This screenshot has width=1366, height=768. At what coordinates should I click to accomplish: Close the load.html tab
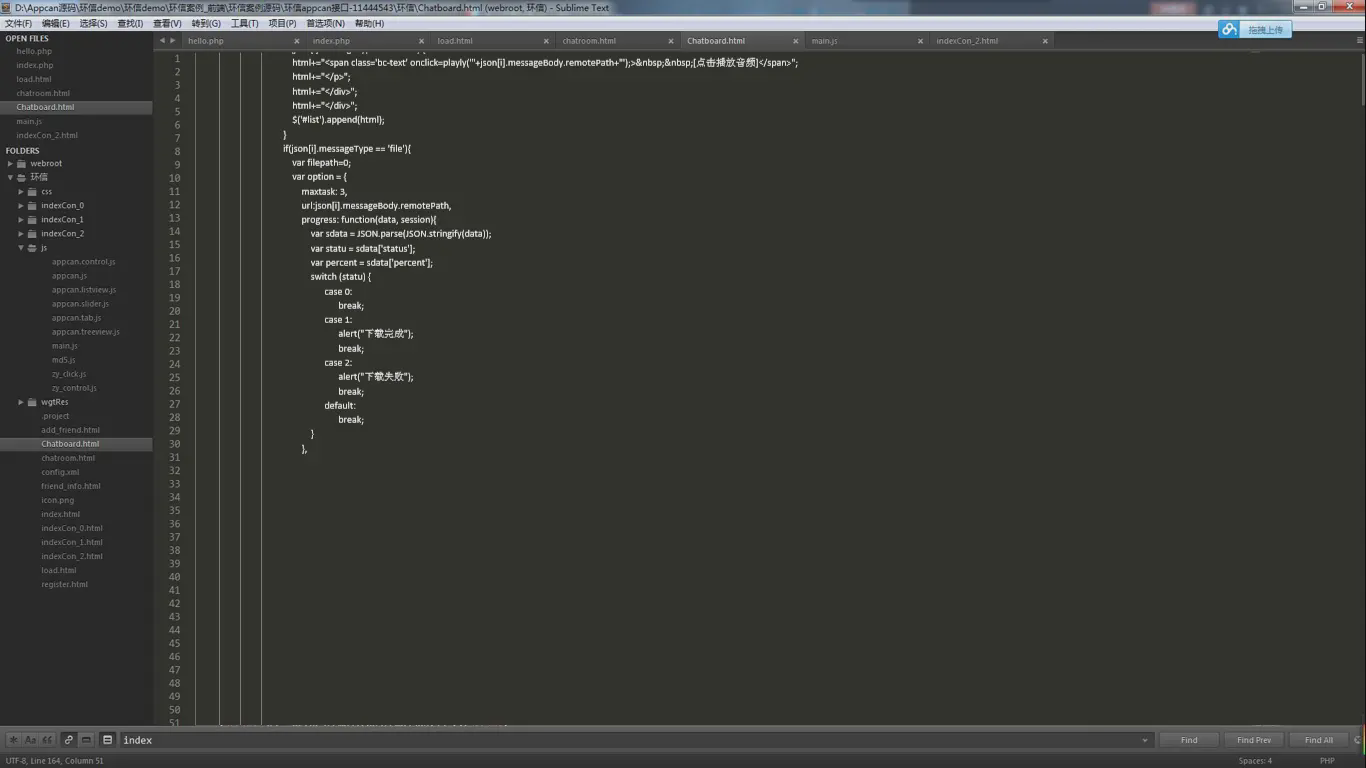click(546, 41)
